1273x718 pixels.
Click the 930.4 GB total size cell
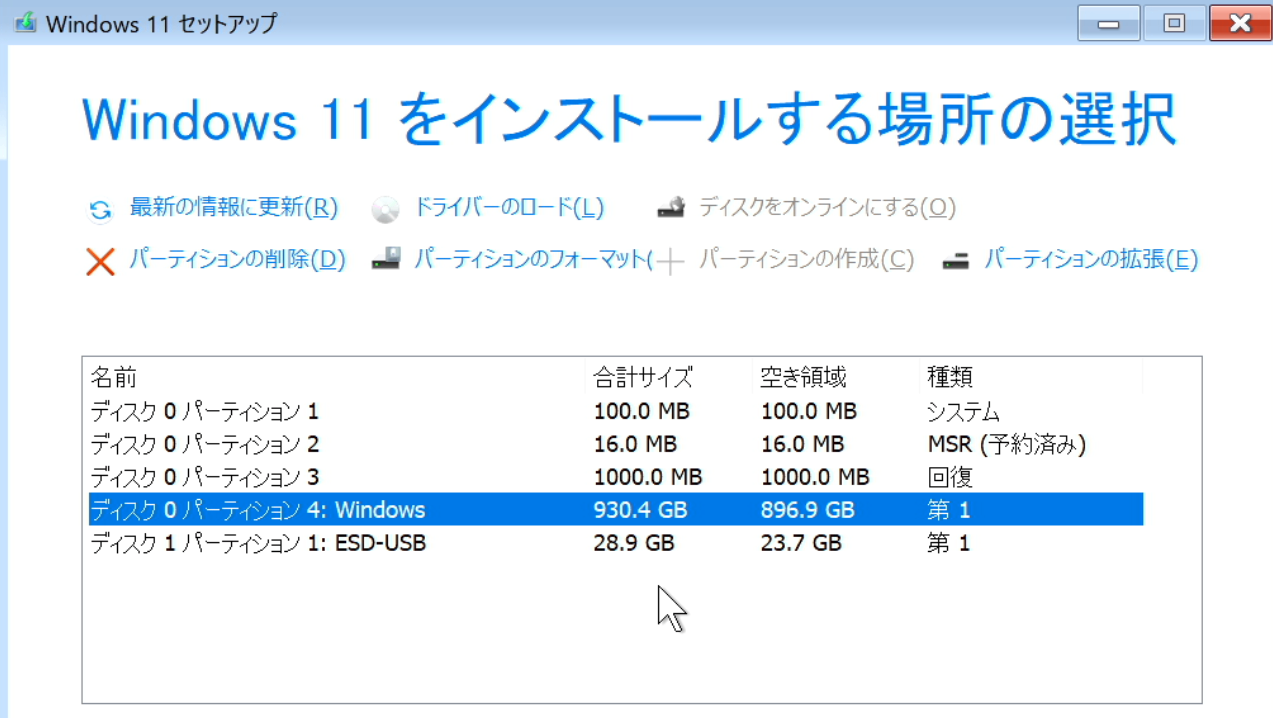640,510
